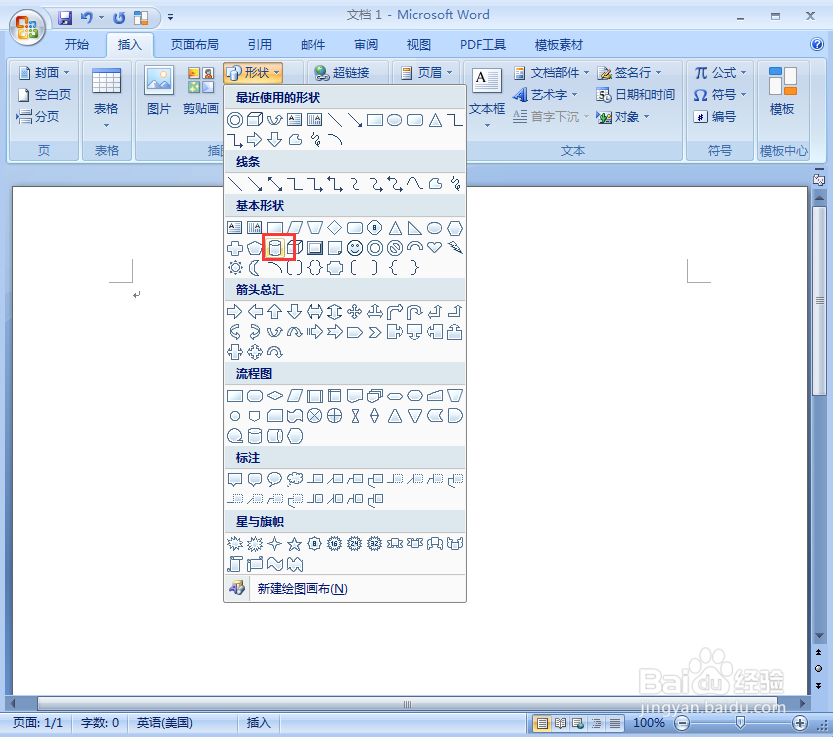
Task: Select the can (cylinder) shape in basic shapes
Action: click(275, 248)
